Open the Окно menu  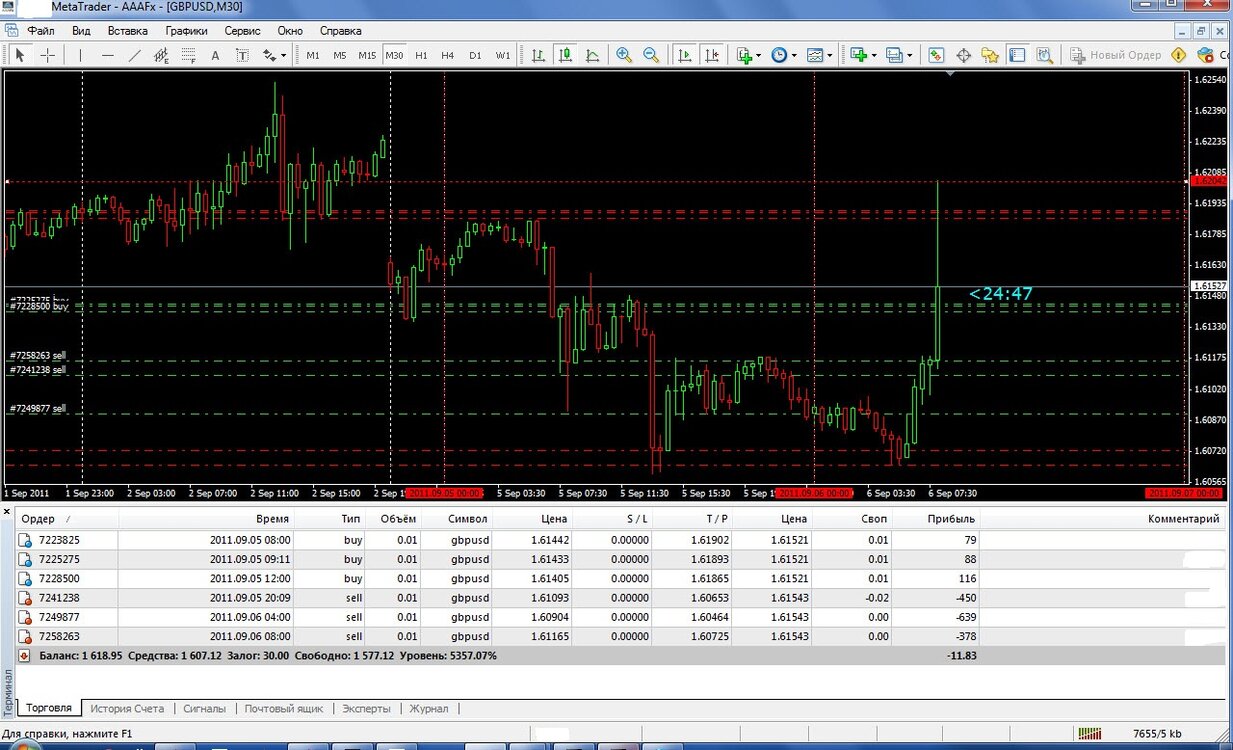click(290, 31)
